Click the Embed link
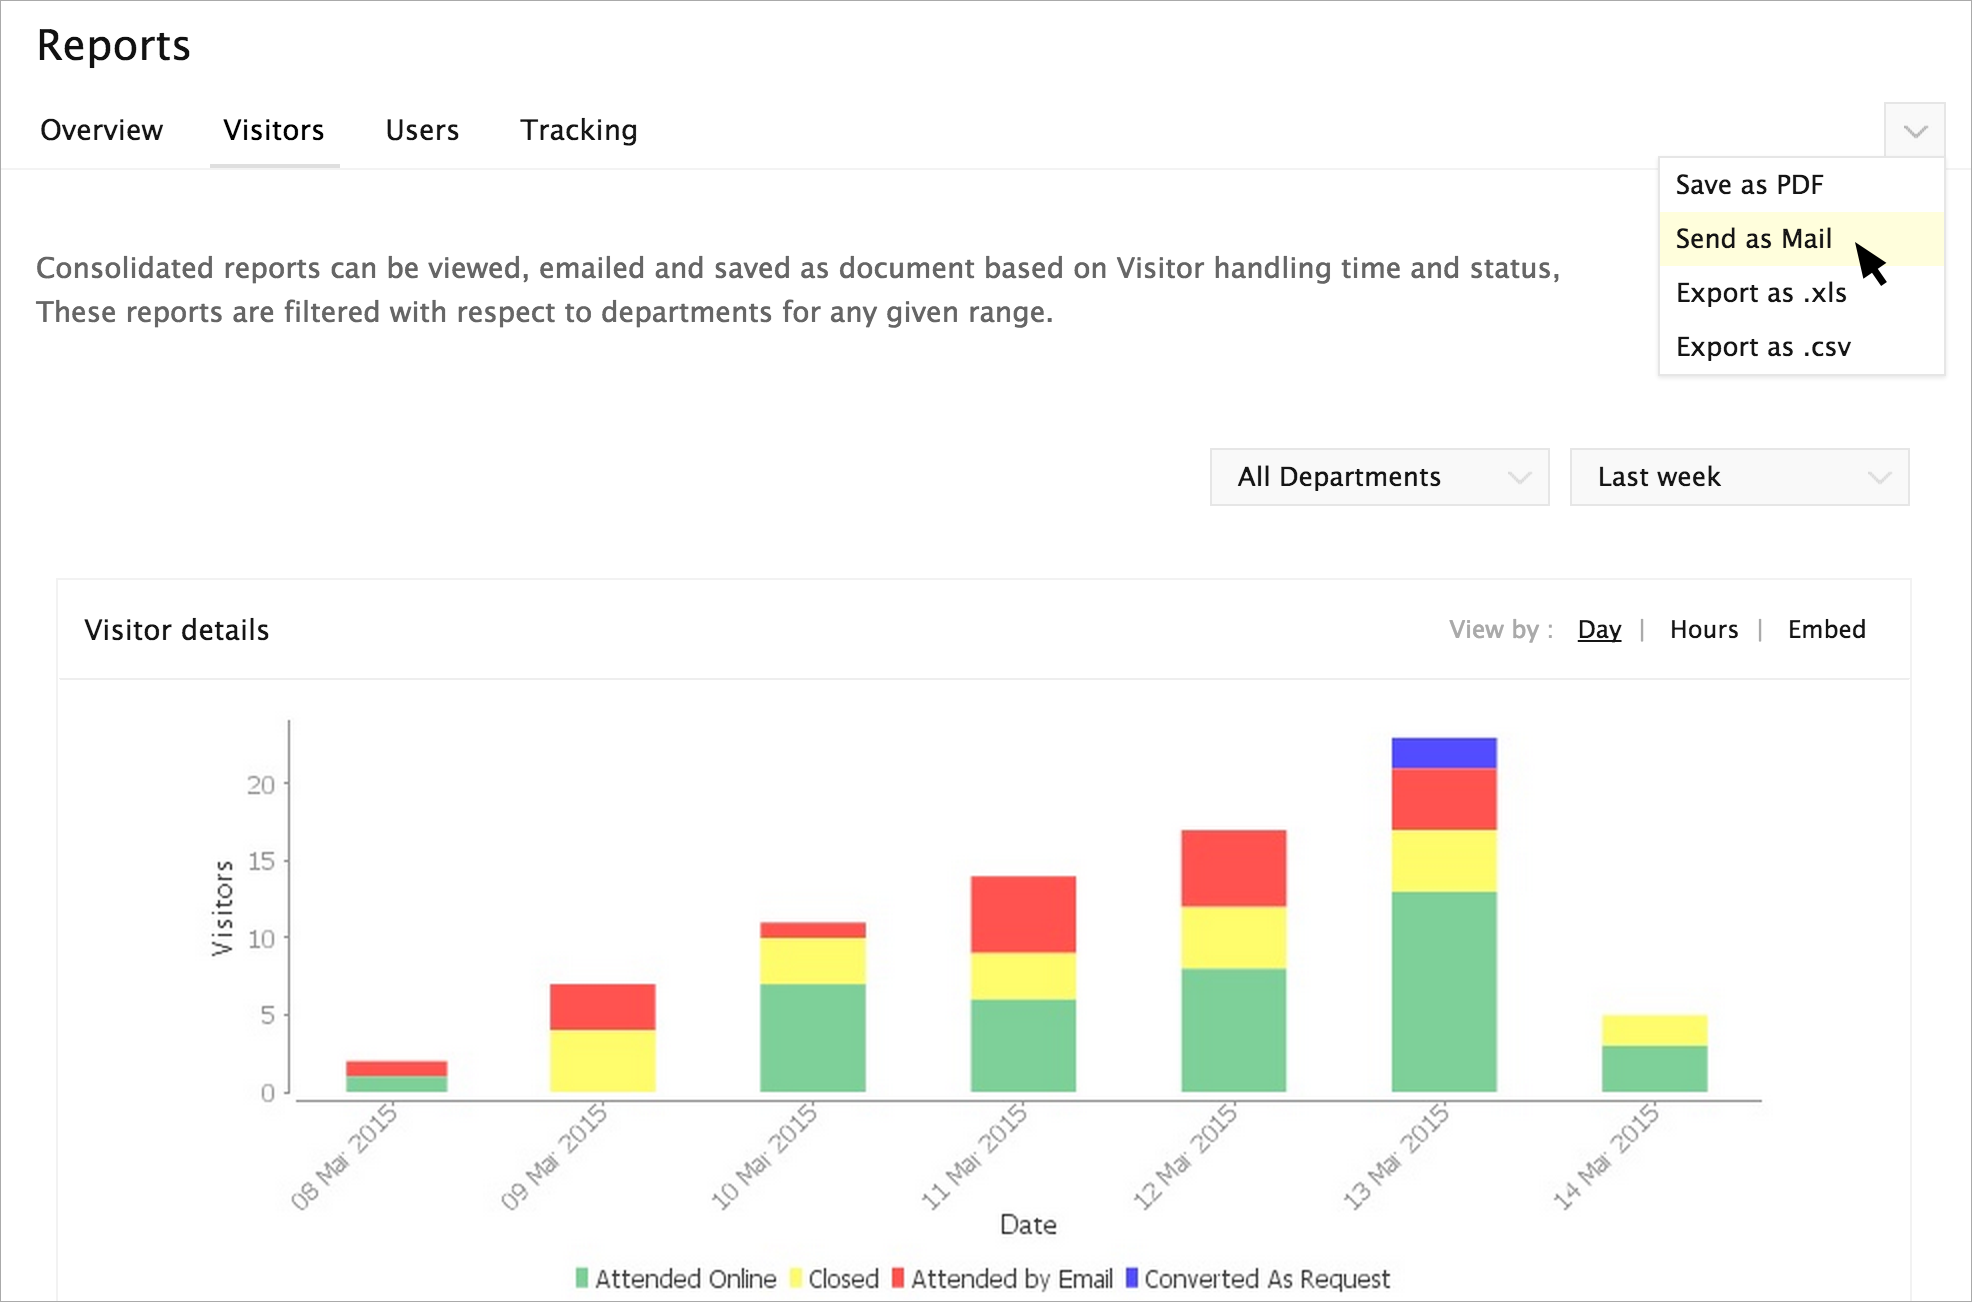 (1826, 629)
